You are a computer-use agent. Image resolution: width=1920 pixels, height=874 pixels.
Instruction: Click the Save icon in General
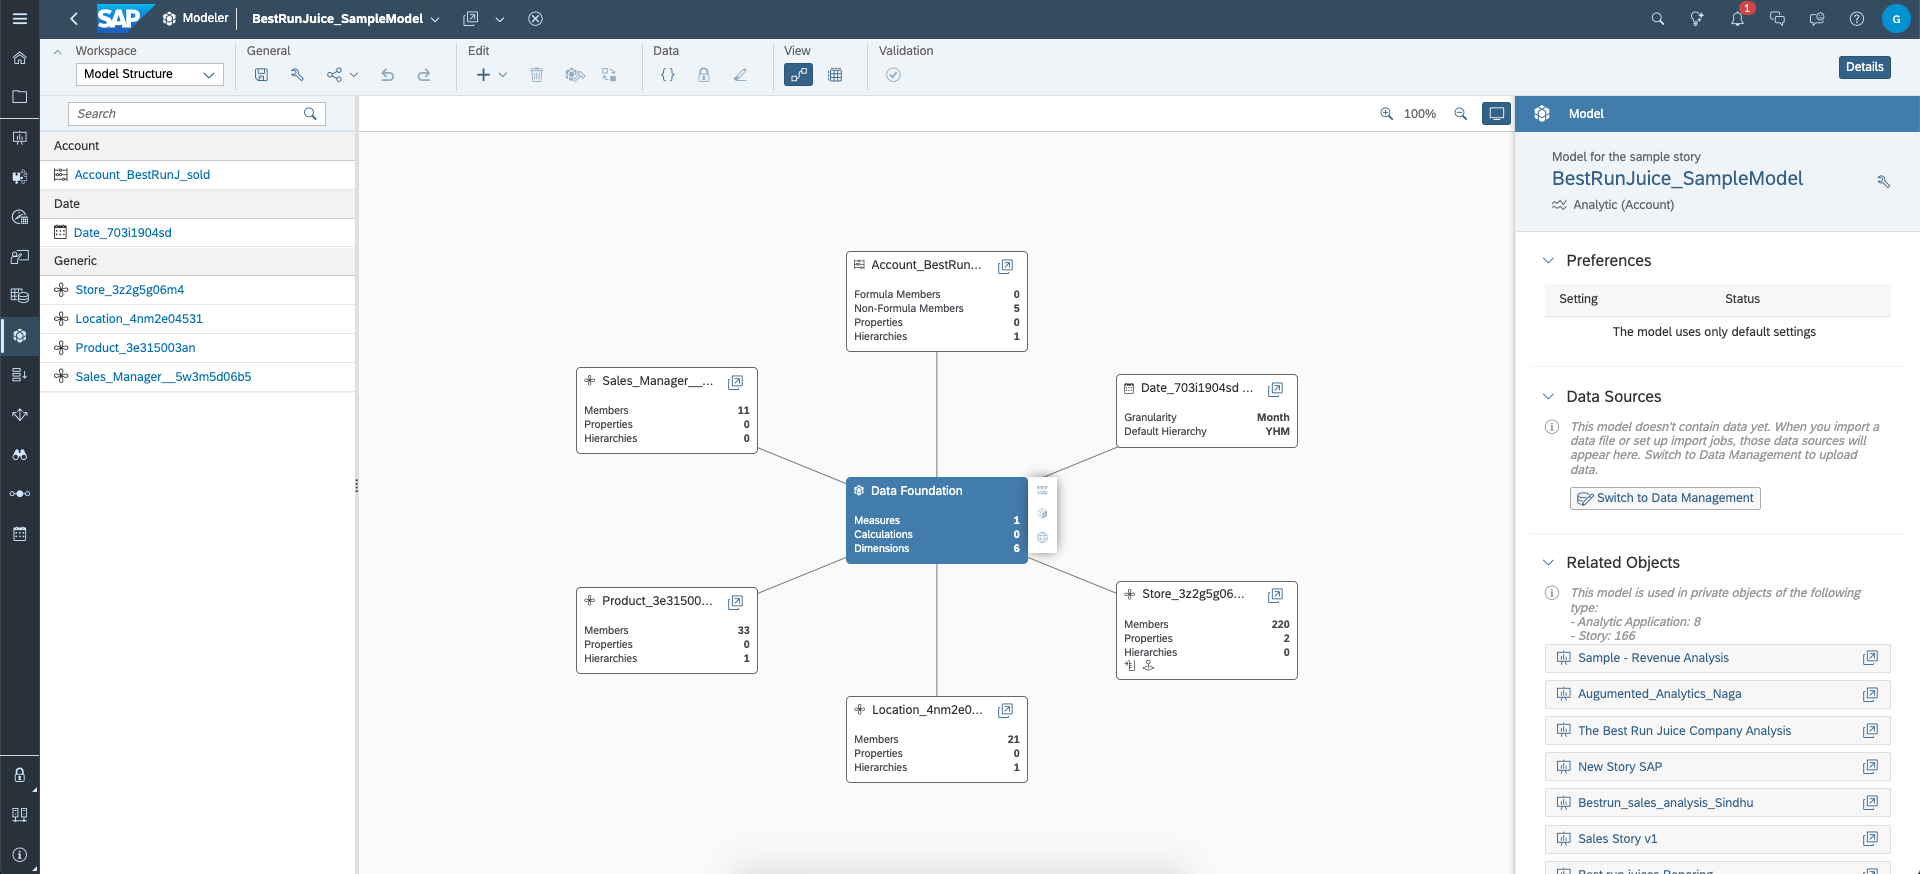pos(261,75)
